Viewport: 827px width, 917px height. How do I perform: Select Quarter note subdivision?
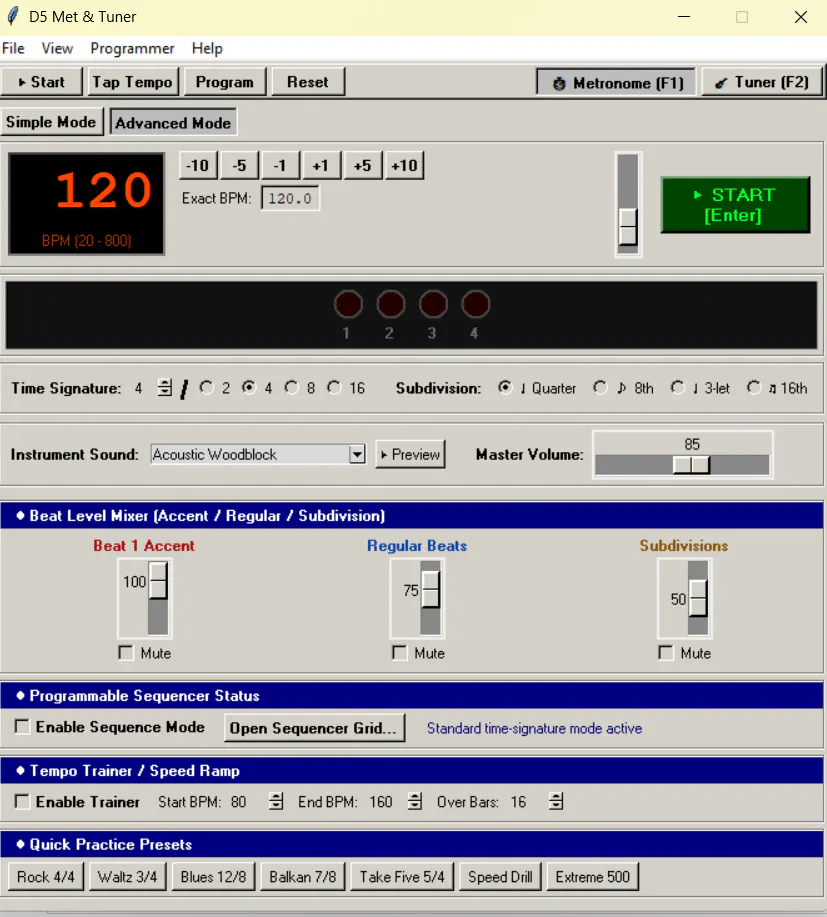(x=505, y=388)
